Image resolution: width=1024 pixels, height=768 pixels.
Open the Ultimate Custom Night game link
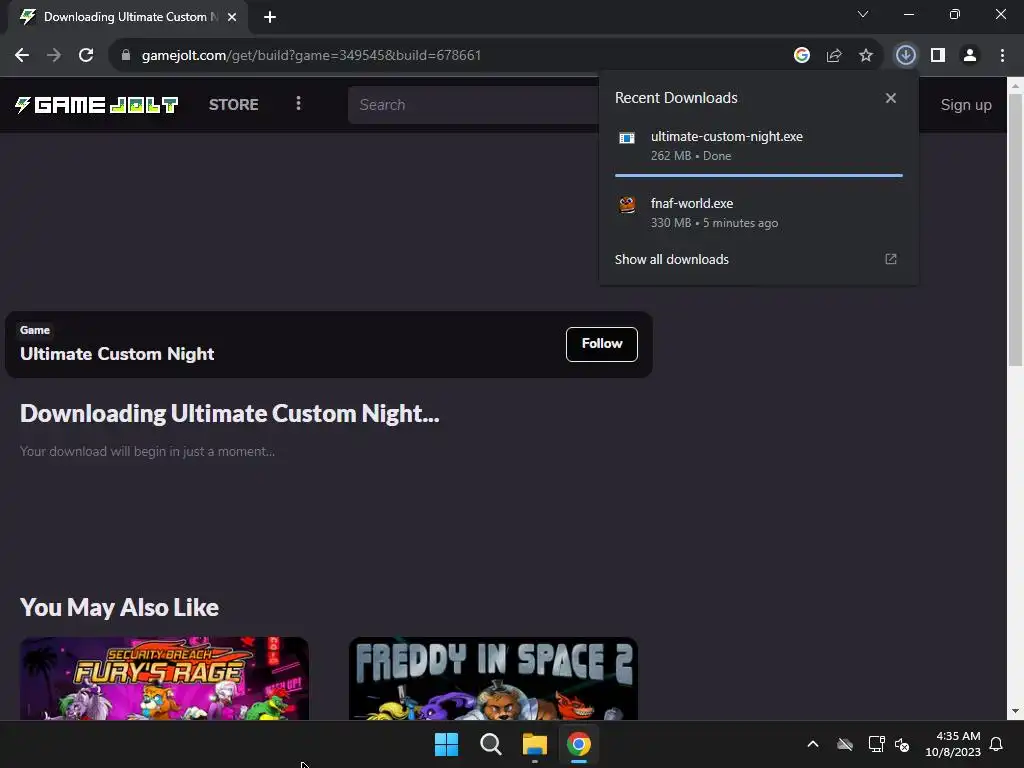(117, 354)
